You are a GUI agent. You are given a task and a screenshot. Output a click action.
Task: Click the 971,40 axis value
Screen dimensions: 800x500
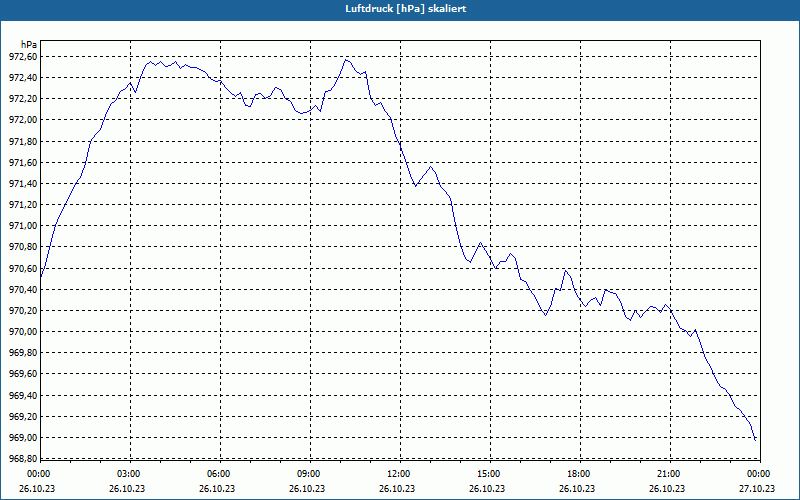[23, 184]
